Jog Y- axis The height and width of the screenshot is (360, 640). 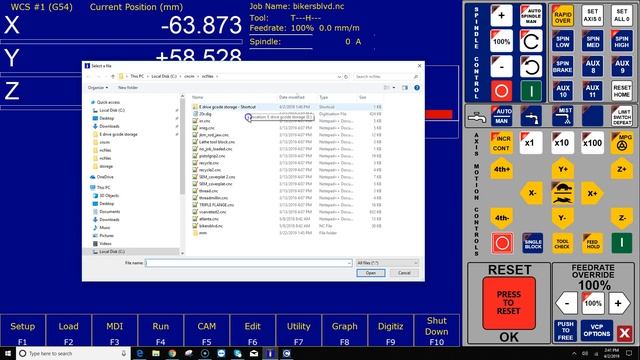click(562, 218)
